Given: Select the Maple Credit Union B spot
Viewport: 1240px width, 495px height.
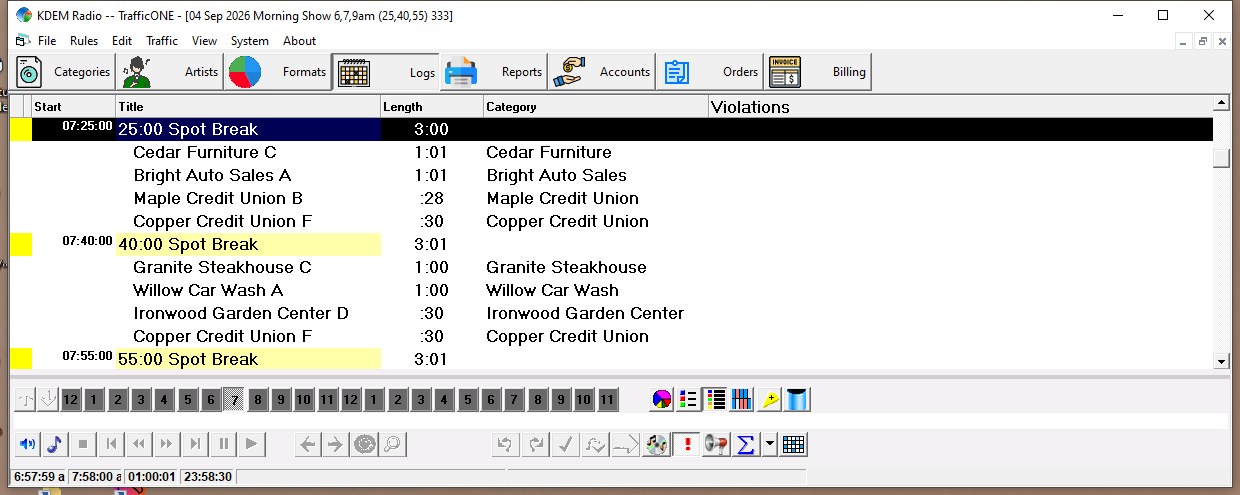Looking at the screenshot, I should (x=611, y=198).
